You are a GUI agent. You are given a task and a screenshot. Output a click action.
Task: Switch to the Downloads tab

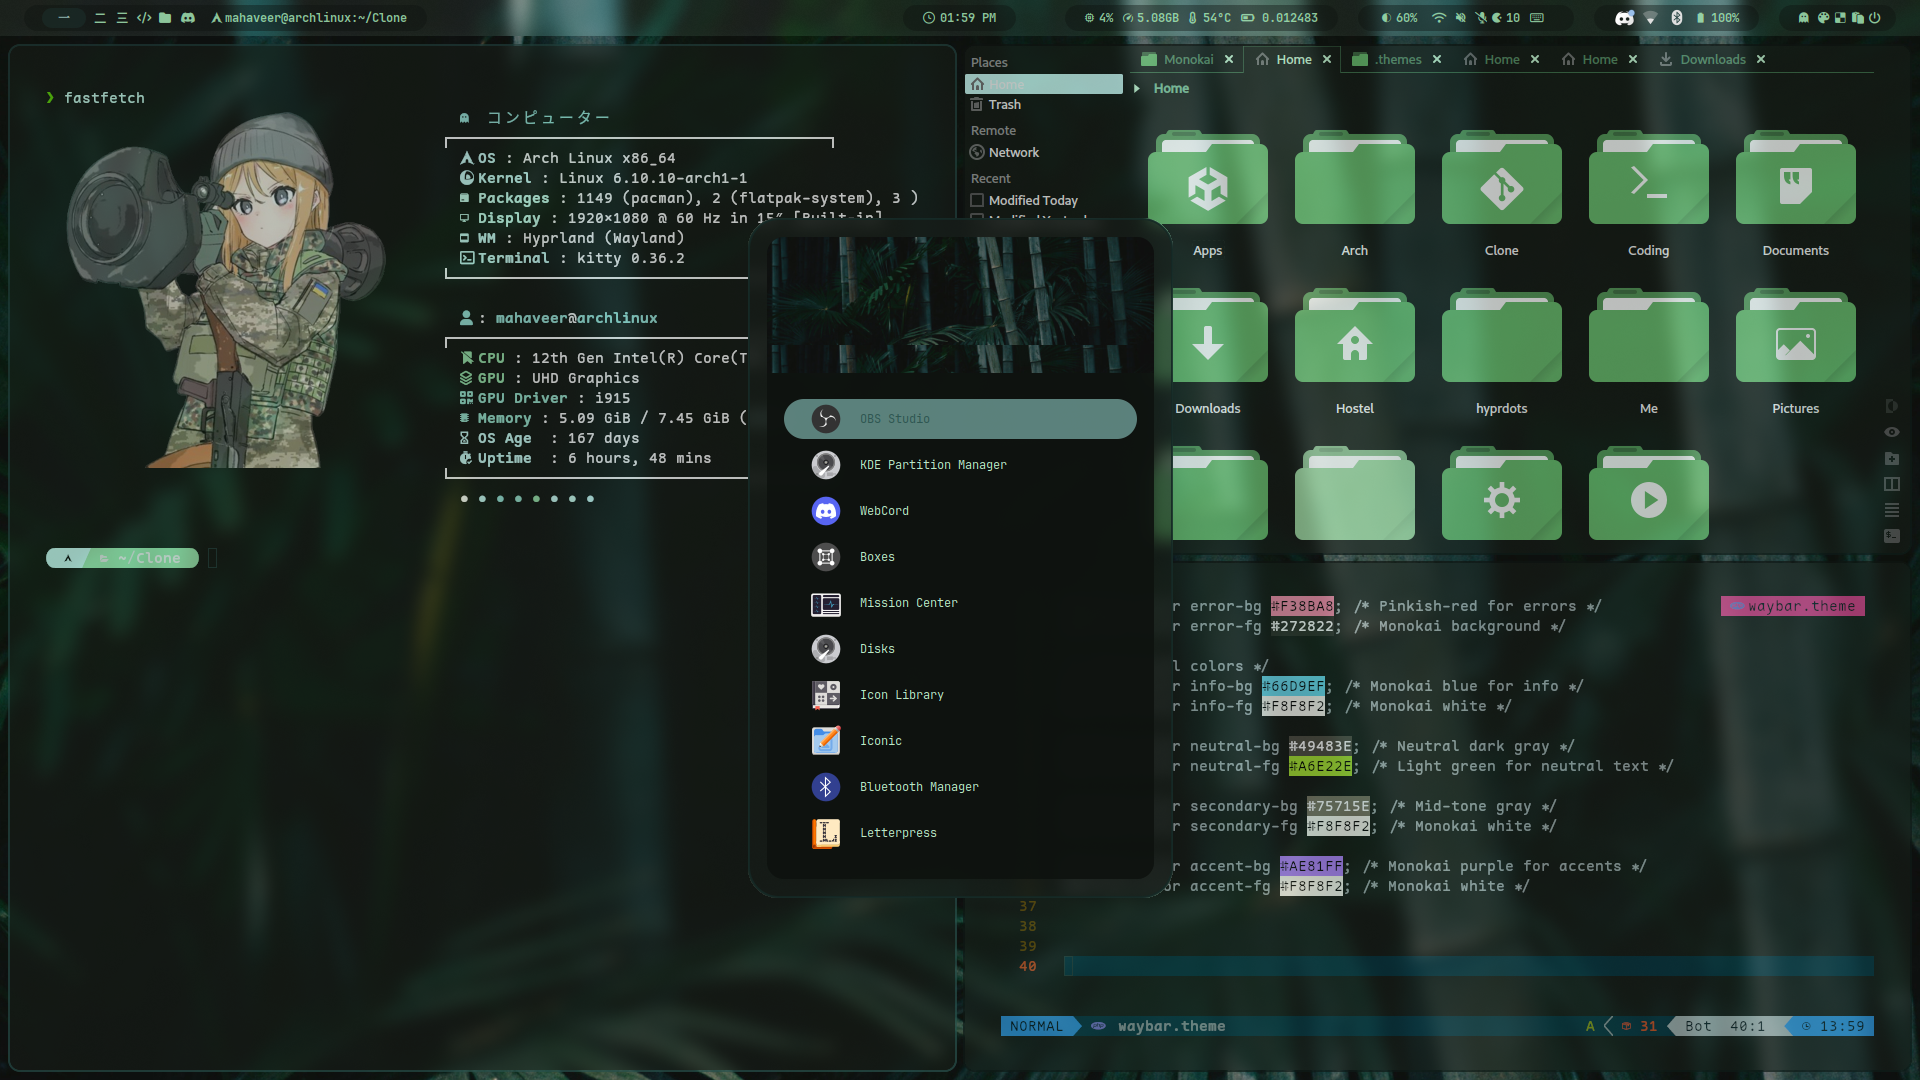[1711, 59]
